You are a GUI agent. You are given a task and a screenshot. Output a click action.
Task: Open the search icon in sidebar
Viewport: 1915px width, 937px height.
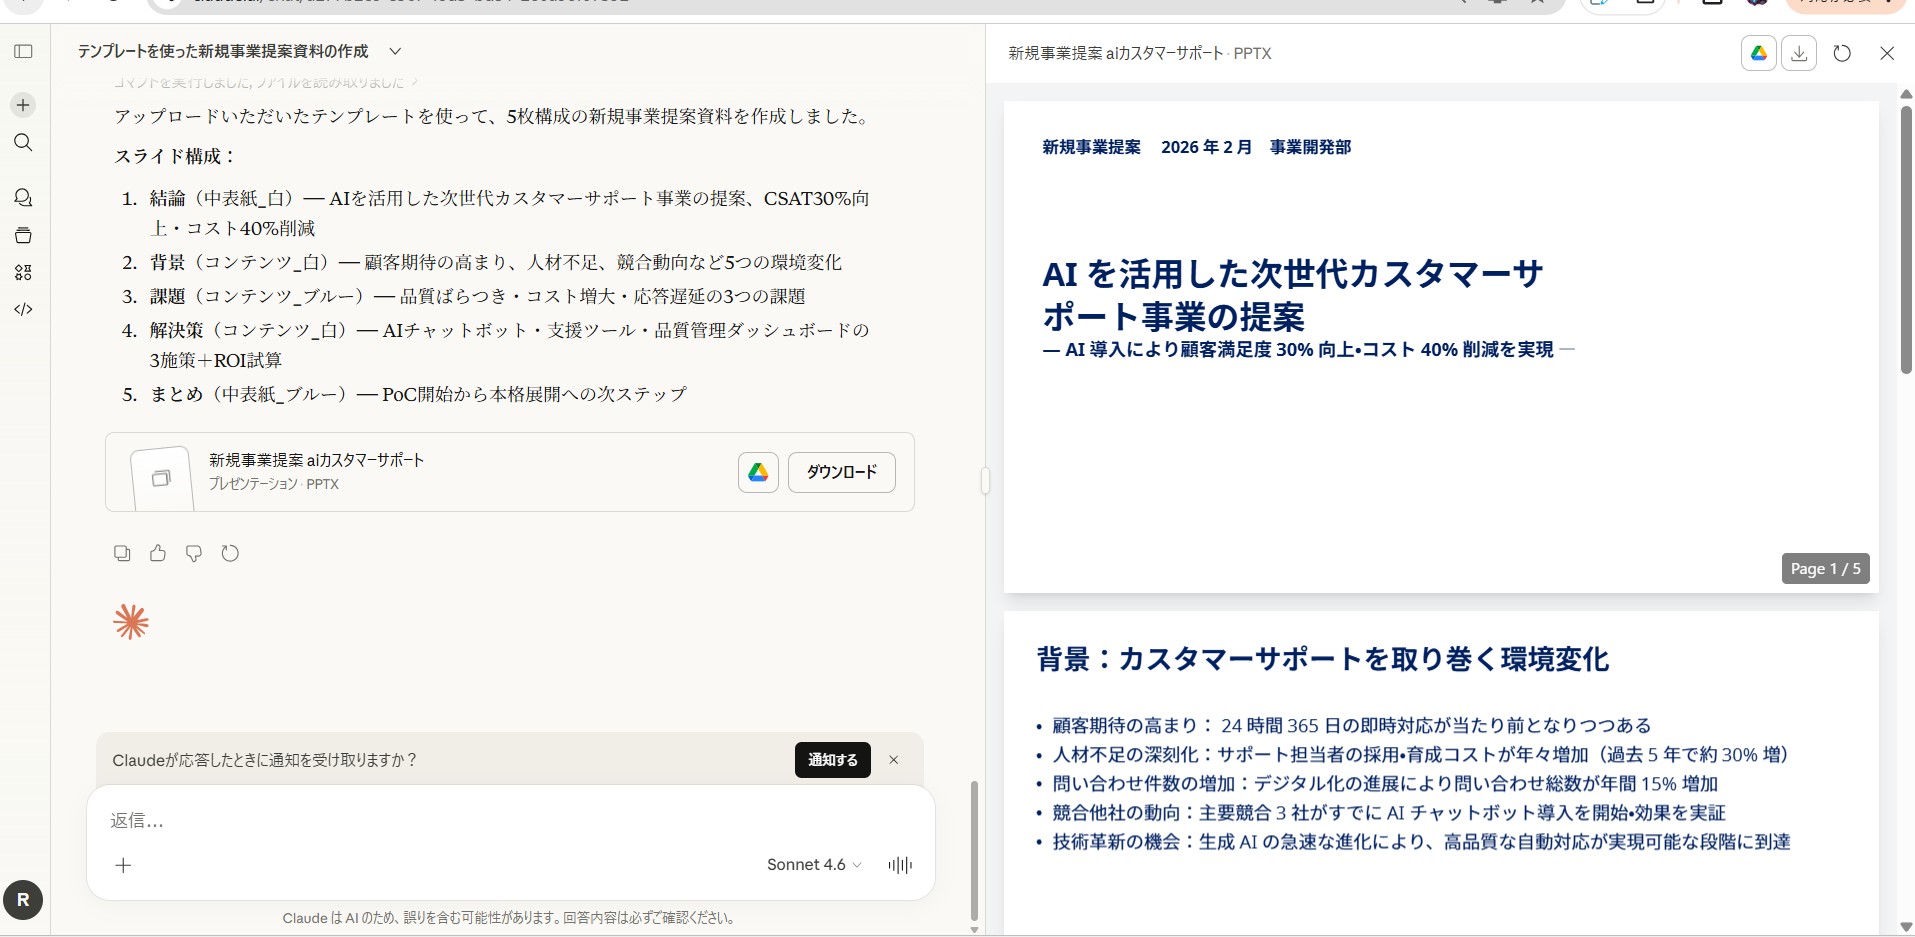click(x=23, y=142)
